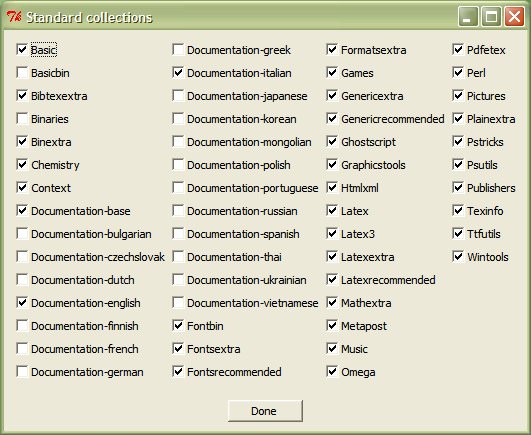Minimize the Standard collections window

coord(468,16)
